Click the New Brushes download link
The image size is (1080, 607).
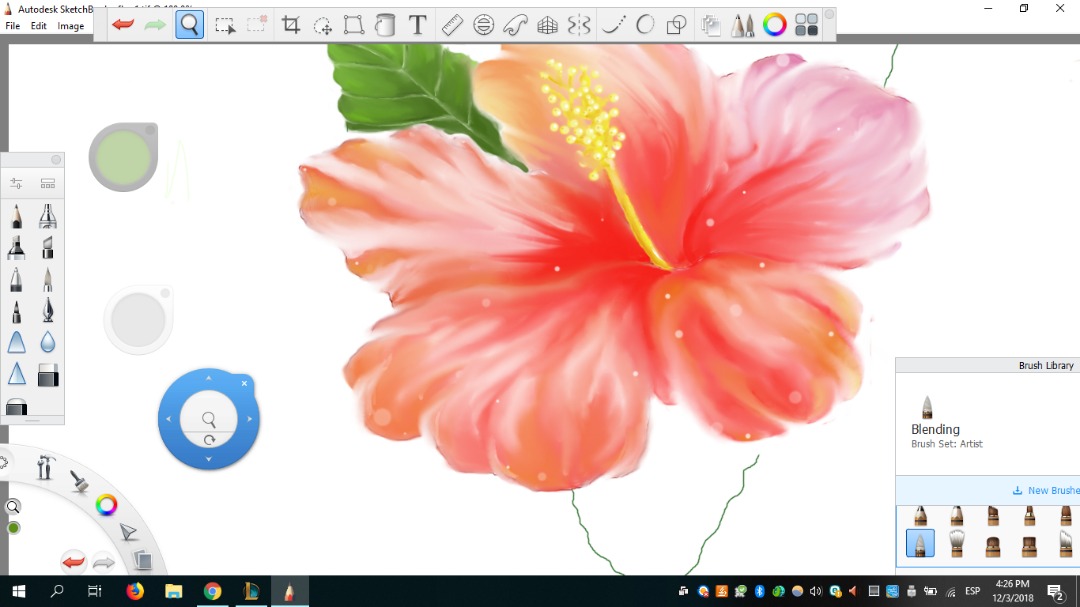(x=1048, y=490)
